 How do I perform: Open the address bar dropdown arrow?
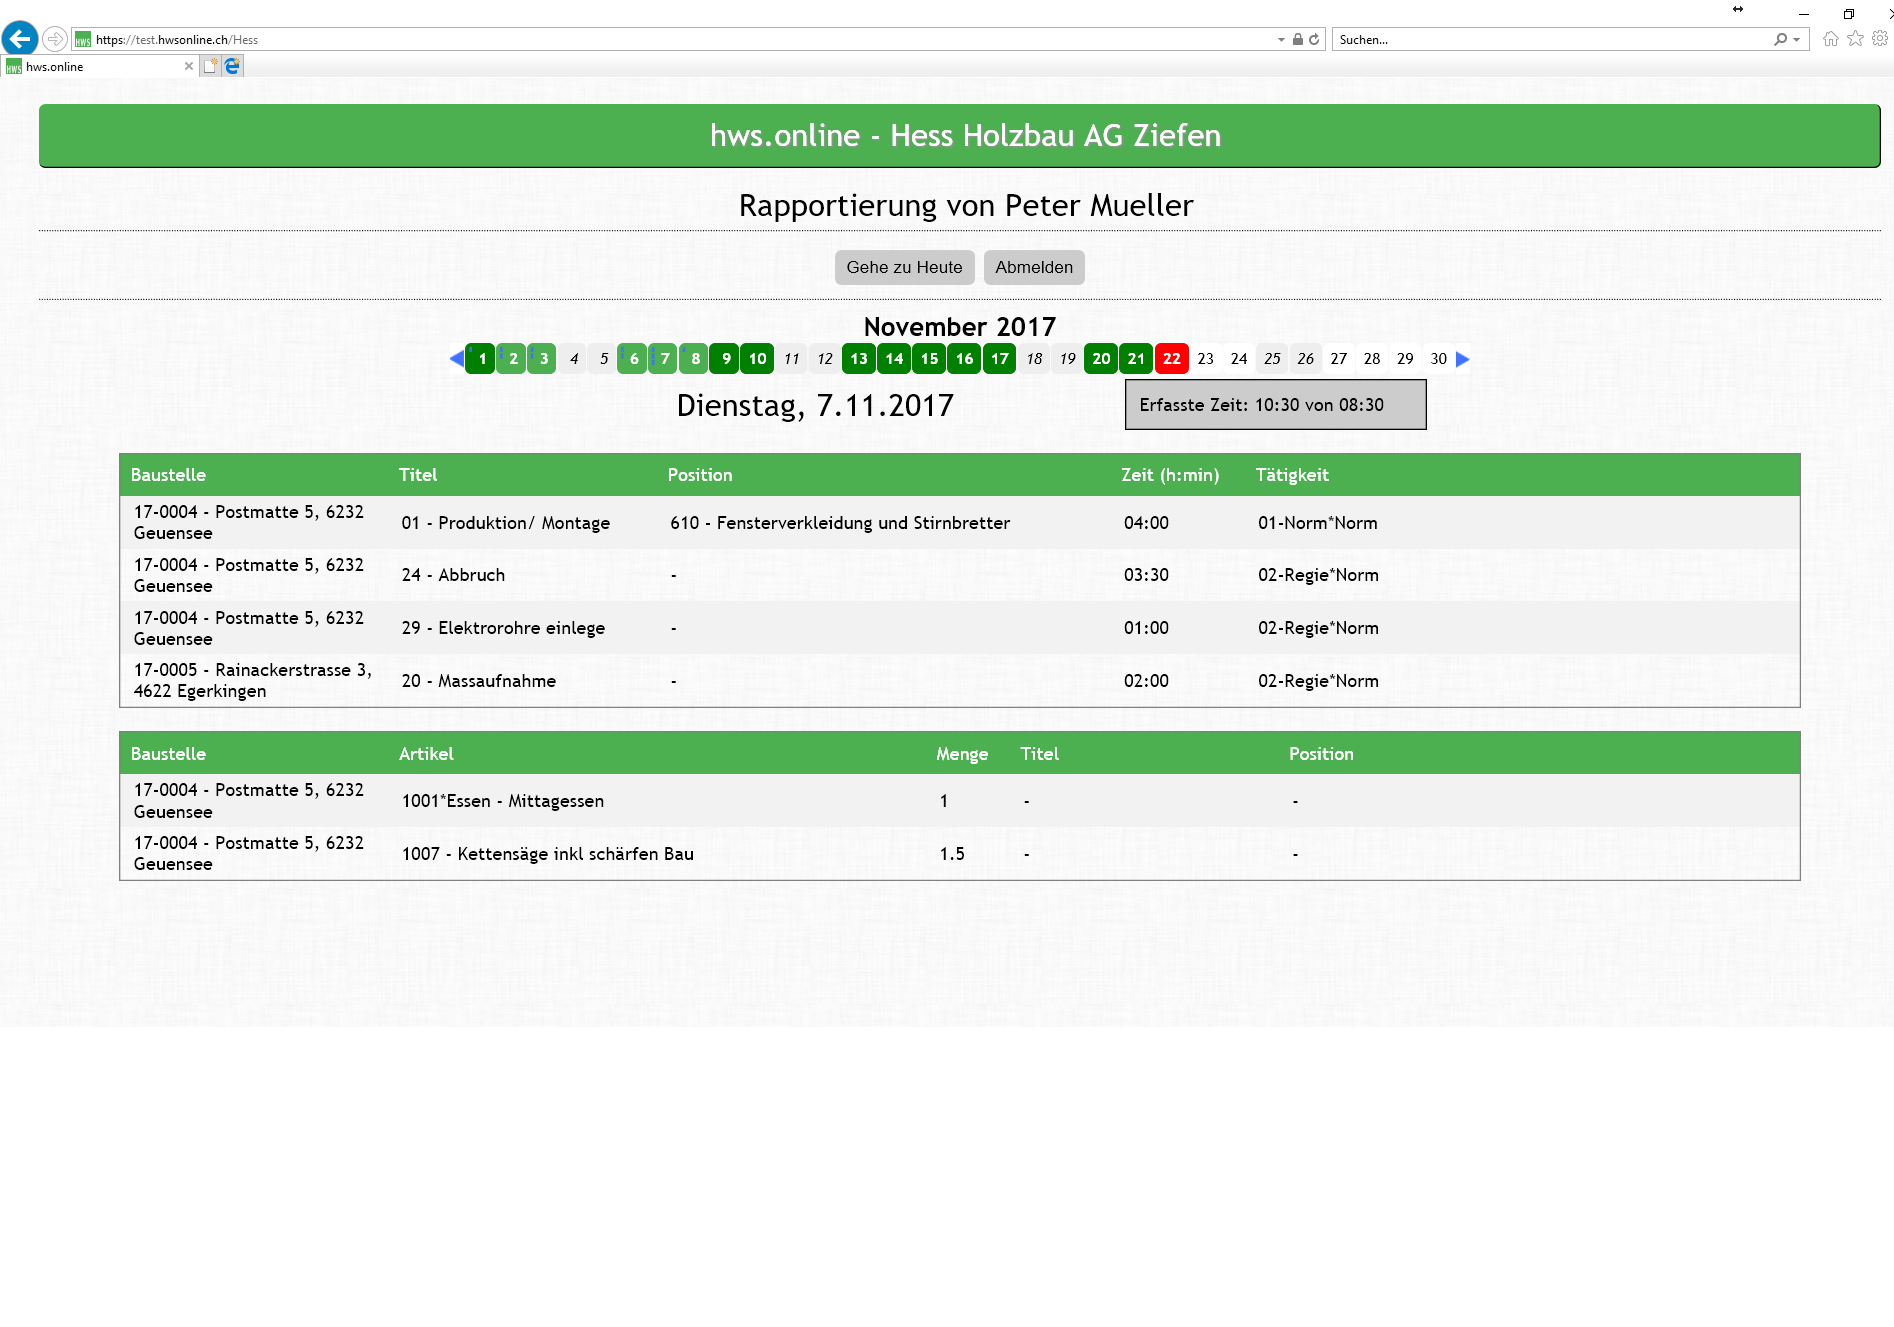coord(1281,40)
